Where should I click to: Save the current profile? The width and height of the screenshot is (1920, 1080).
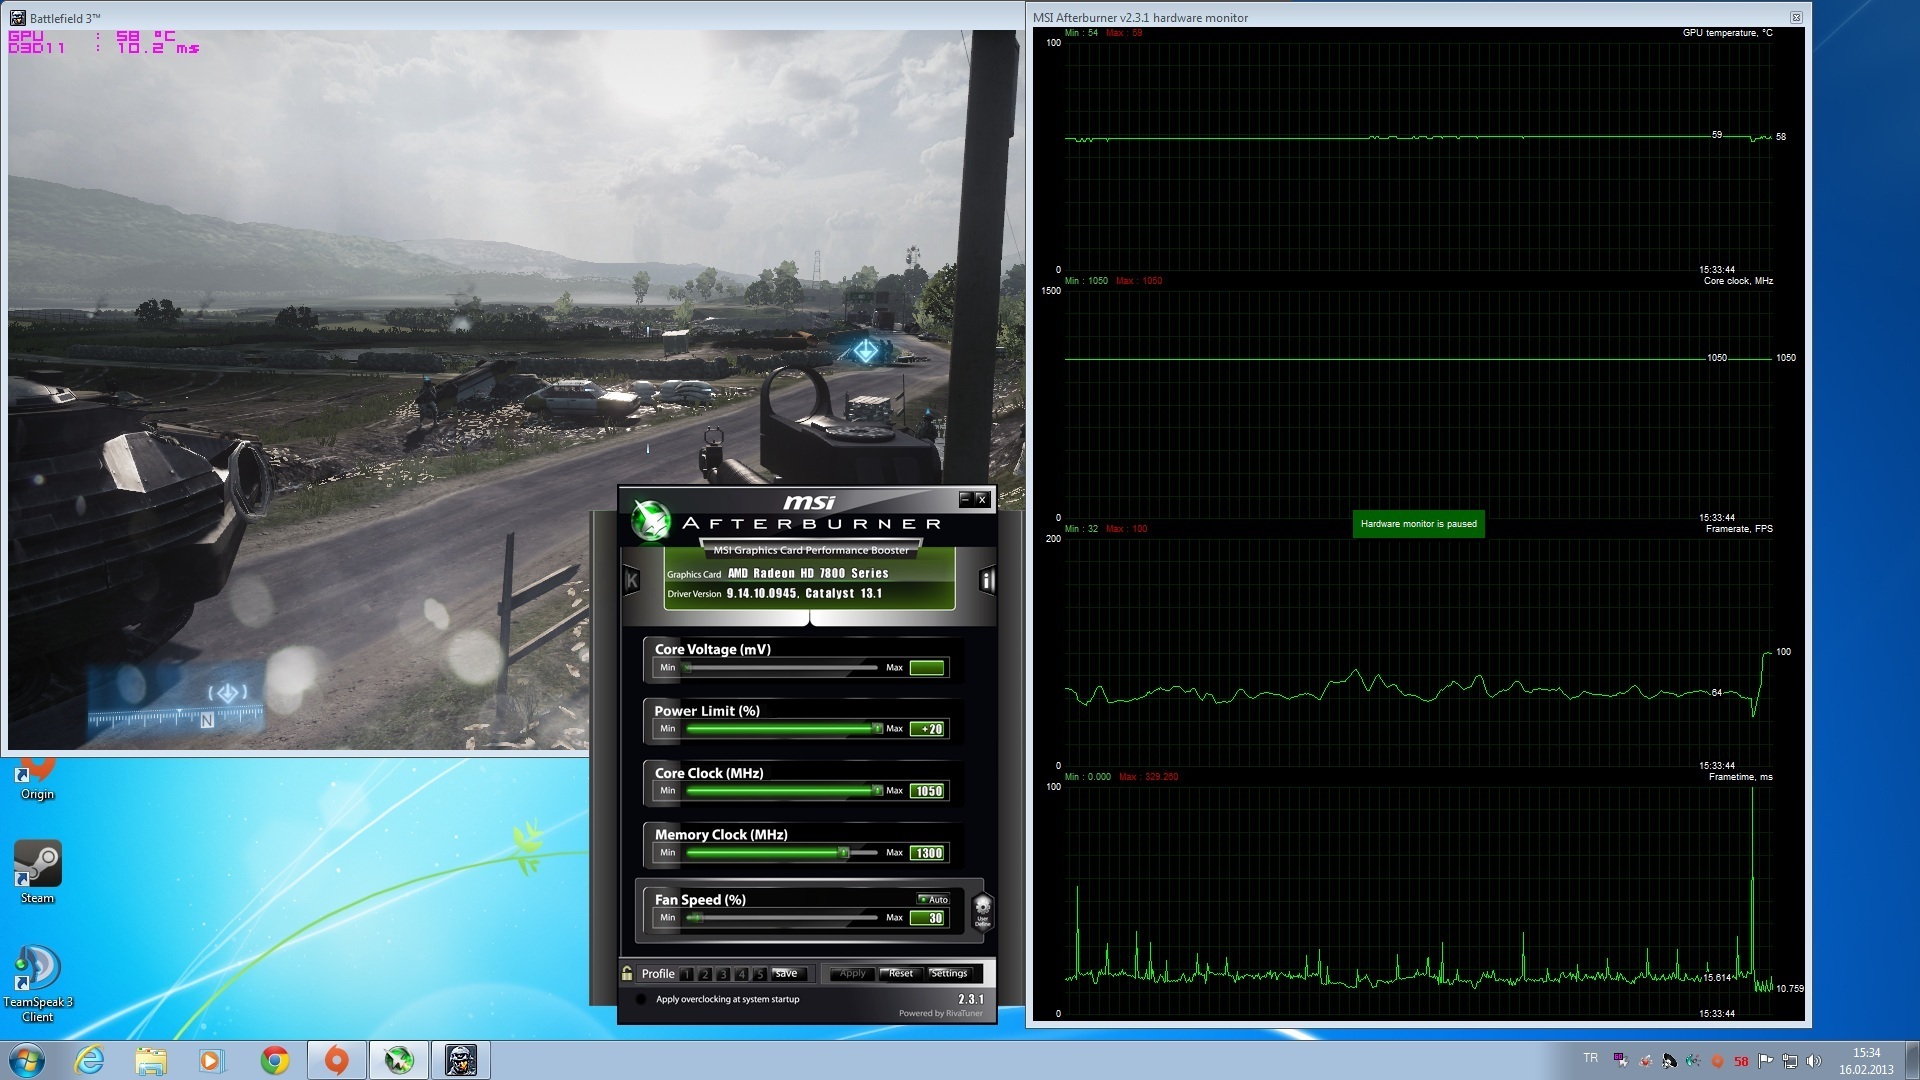pyautogui.click(x=787, y=973)
